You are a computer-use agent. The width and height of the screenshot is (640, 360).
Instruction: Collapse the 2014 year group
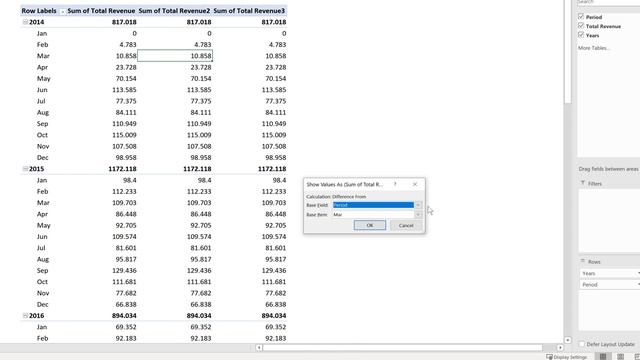[25, 22]
